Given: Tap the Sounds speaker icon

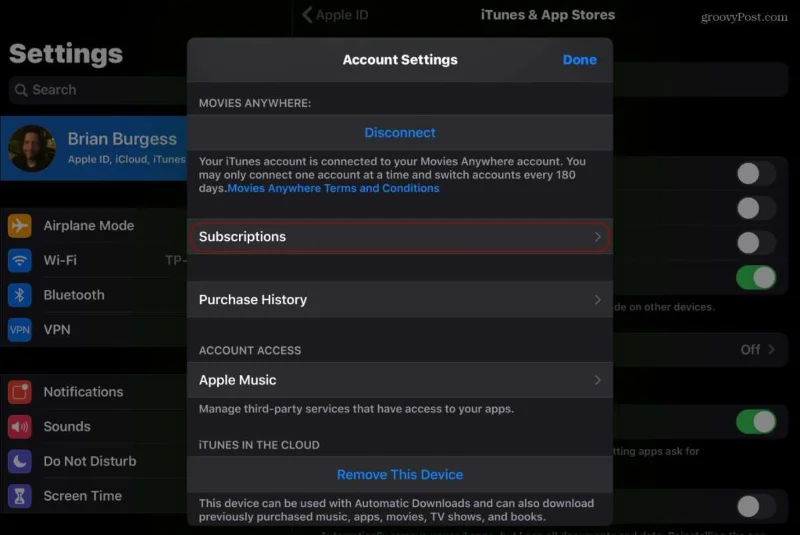Looking at the screenshot, I should pos(19,426).
